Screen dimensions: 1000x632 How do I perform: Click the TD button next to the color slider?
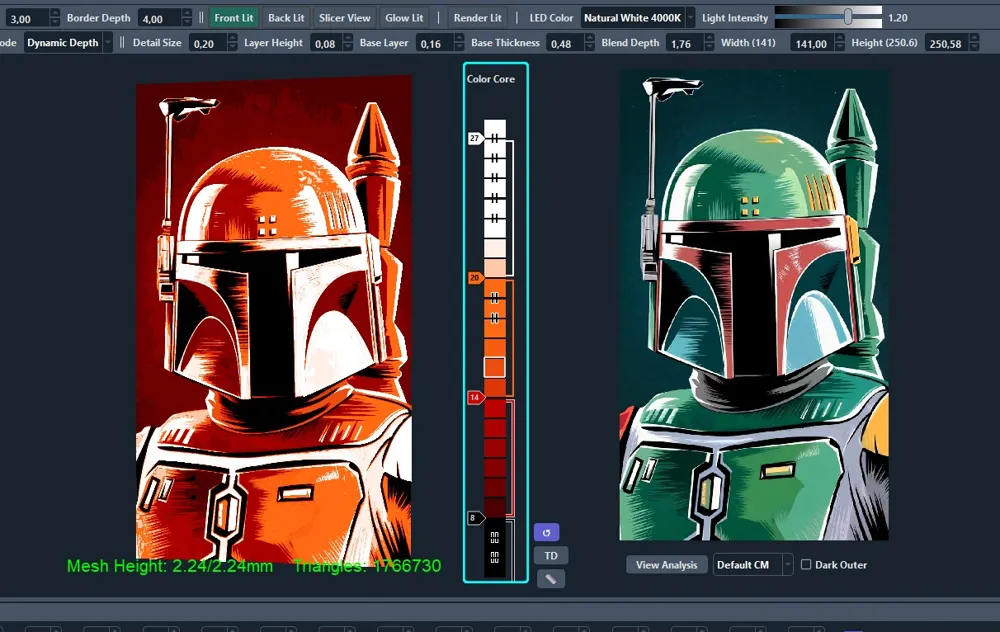(x=551, y=555)
